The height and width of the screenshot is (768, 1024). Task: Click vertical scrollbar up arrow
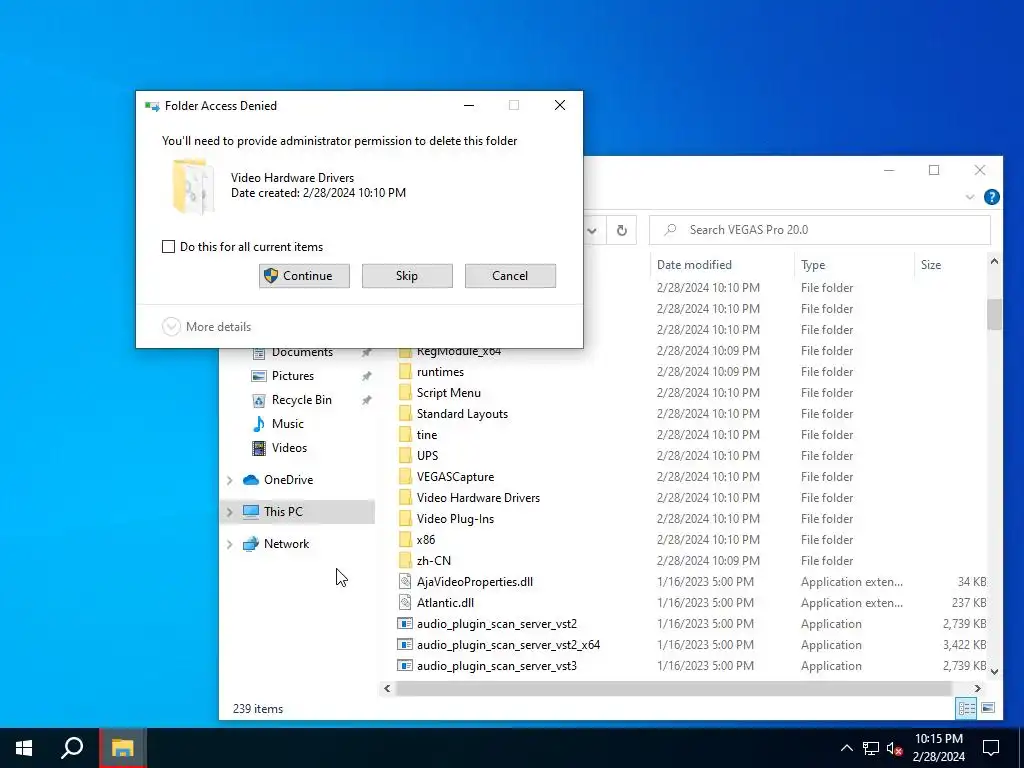pyautogui.click(x=994, y=261)
